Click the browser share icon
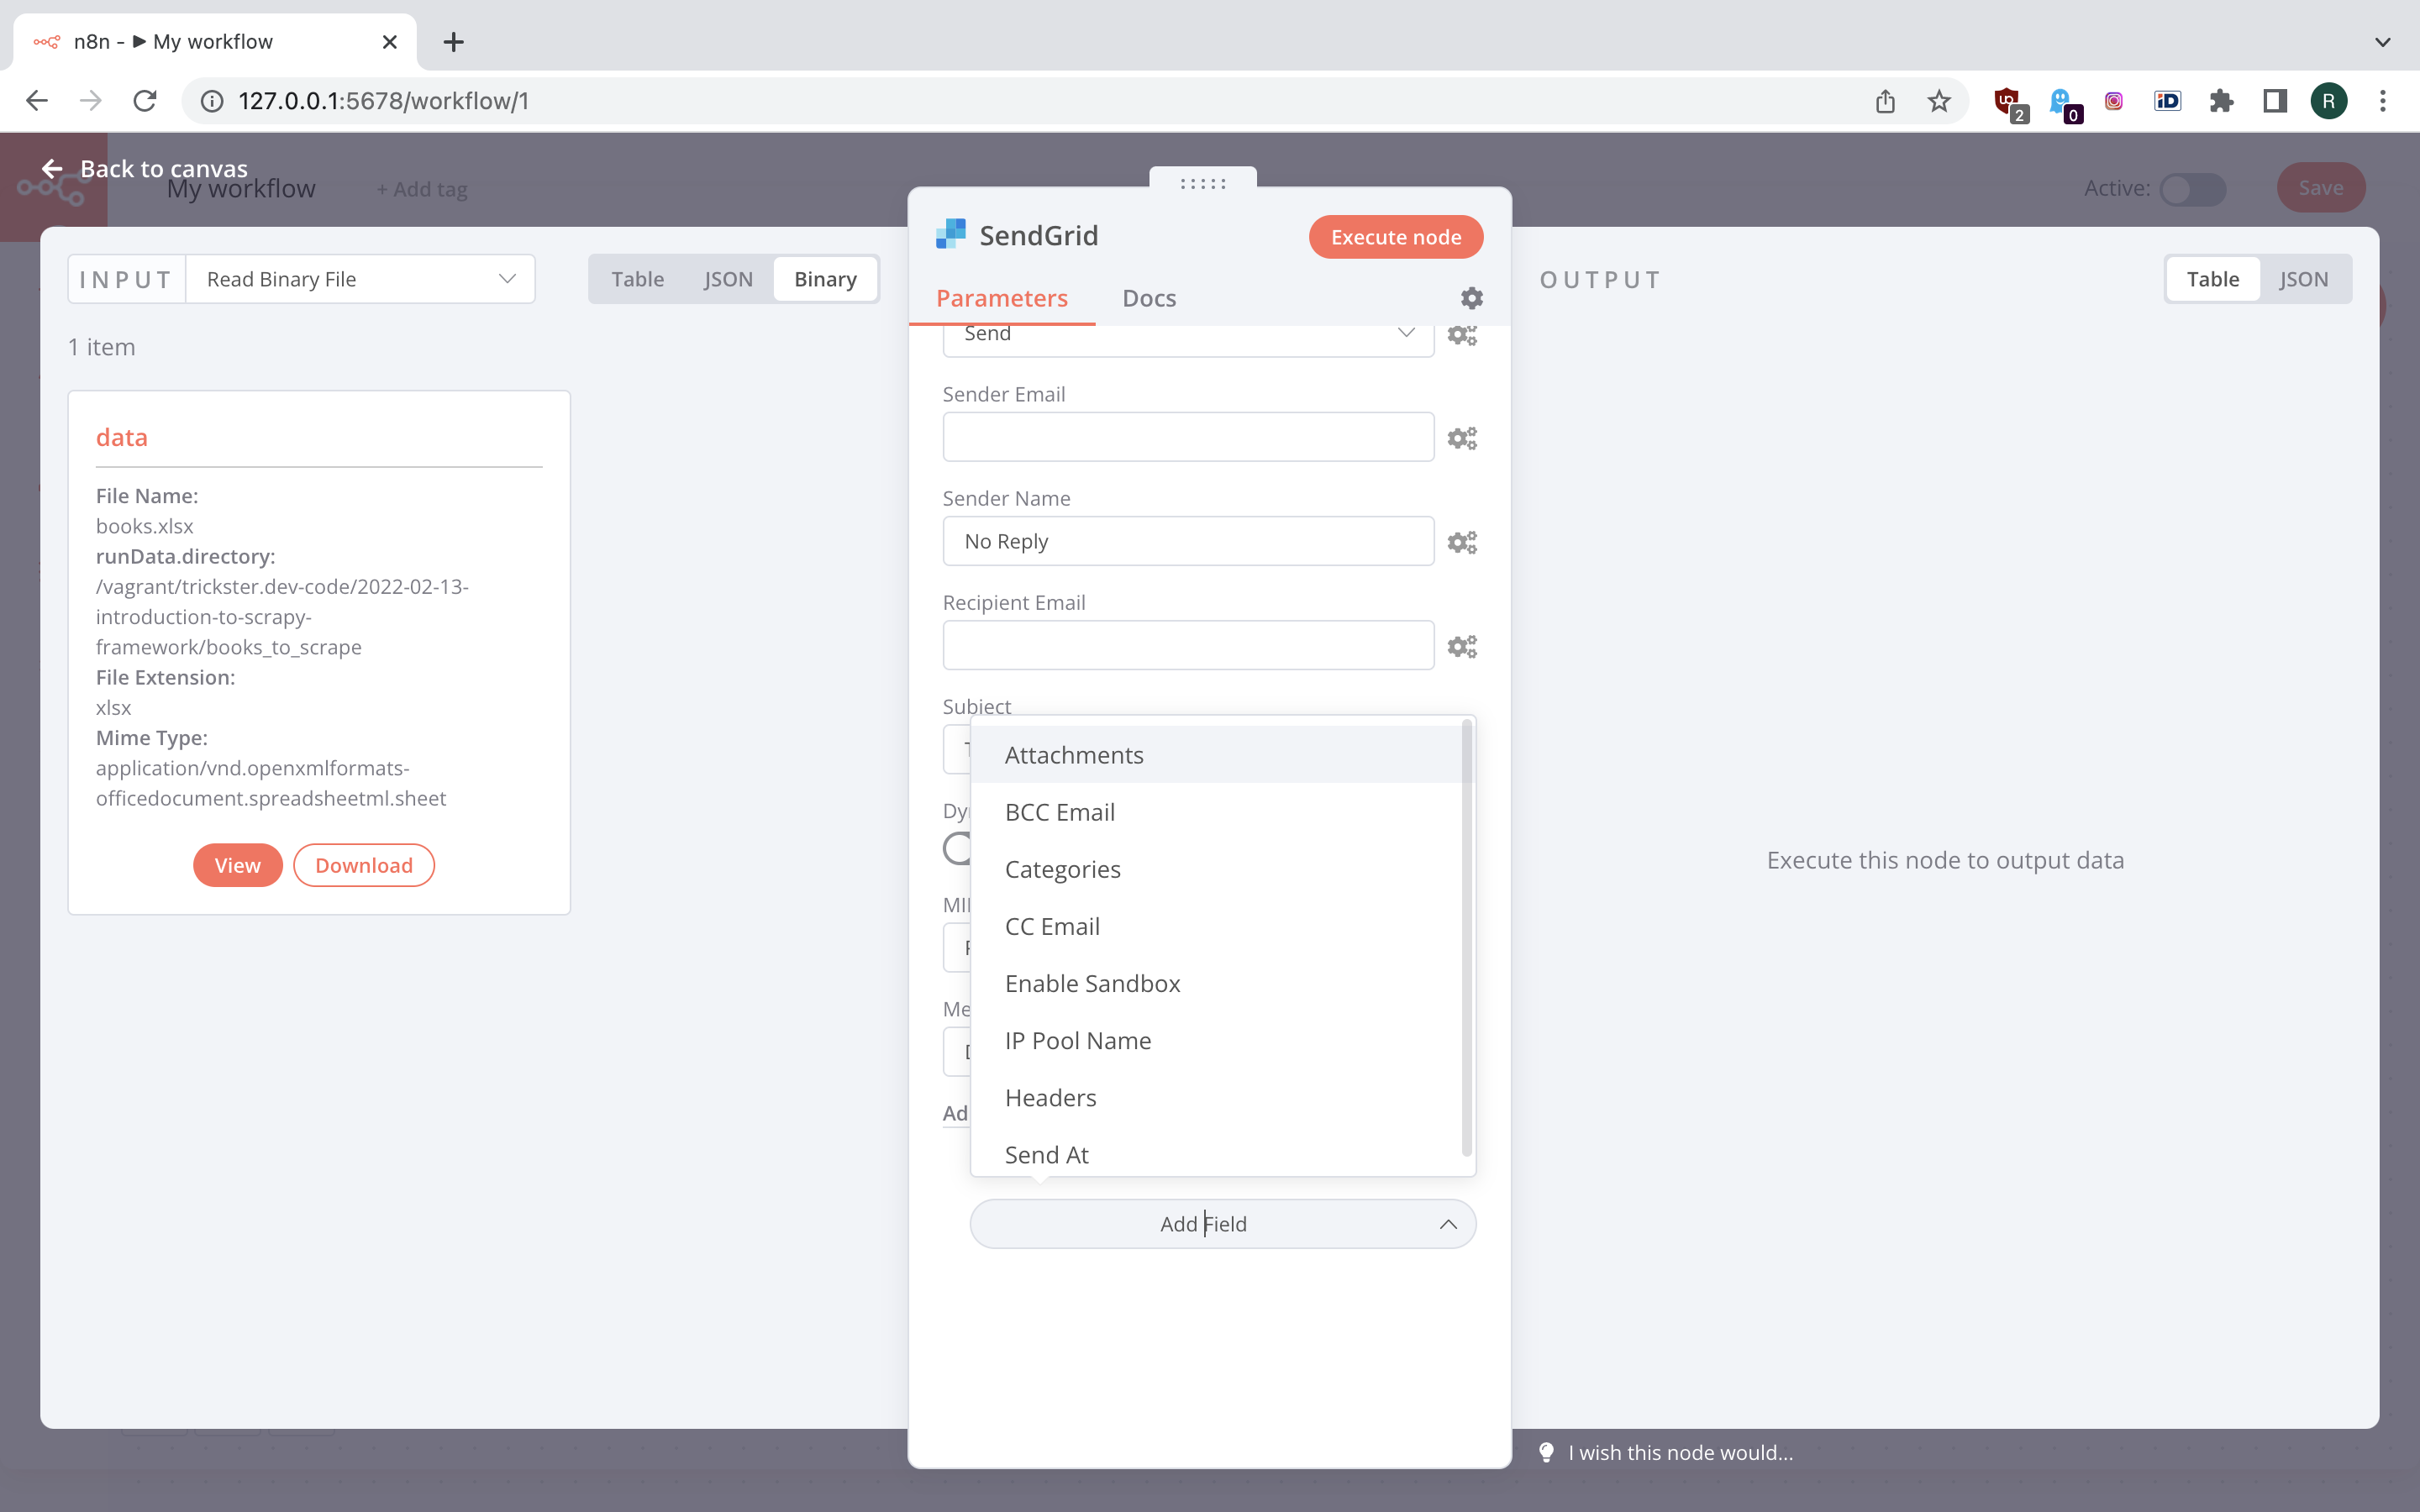The image size is (2420, 1512). click(1885, 101)
